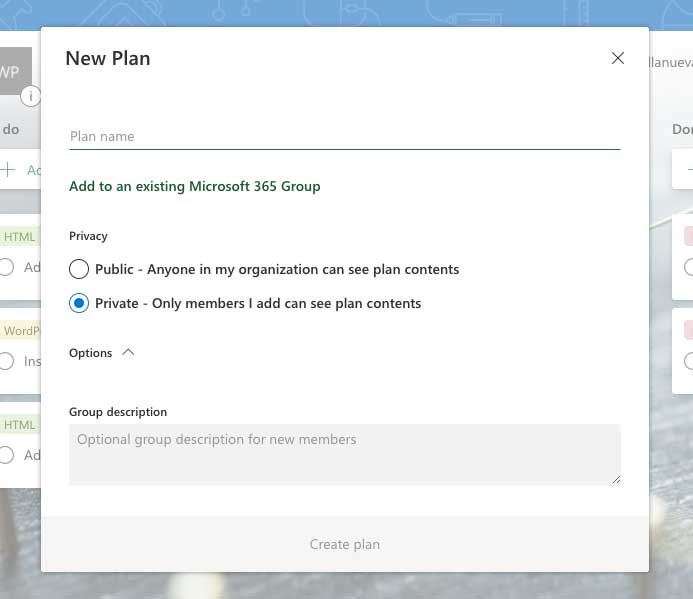
Task: Click the Create plan button
Action: [344, 545]
